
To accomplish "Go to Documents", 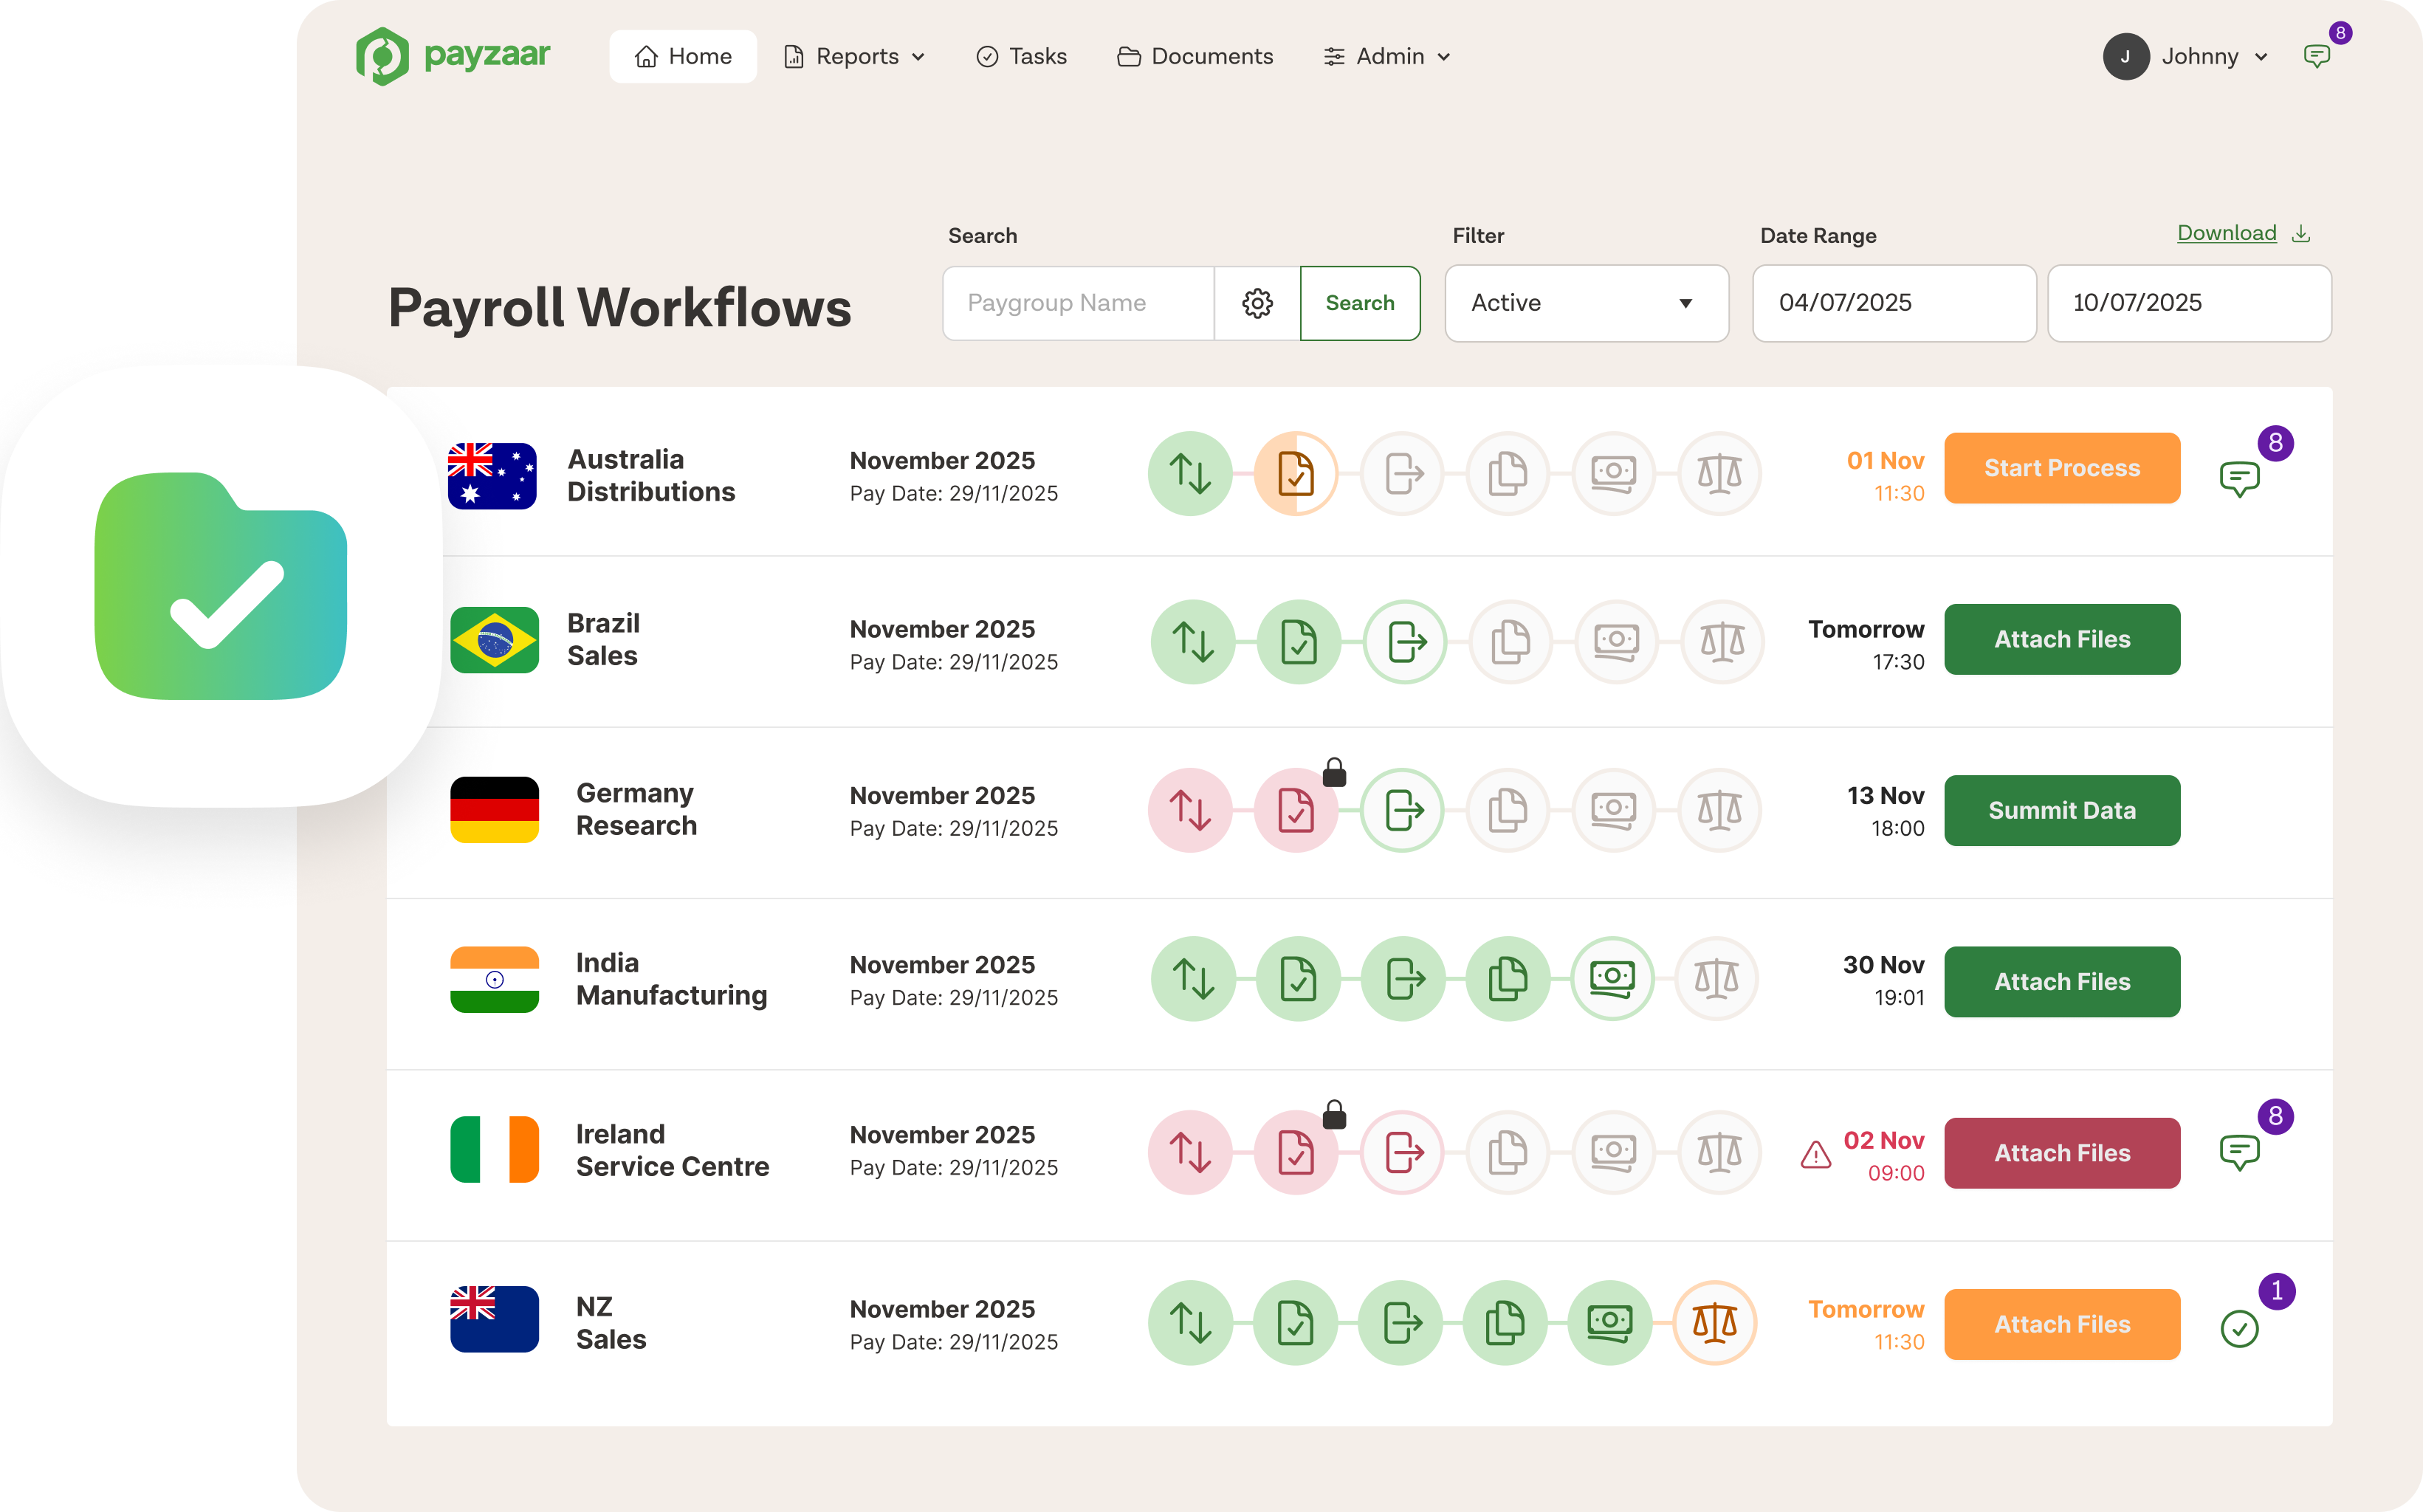I will [1195, 56].
